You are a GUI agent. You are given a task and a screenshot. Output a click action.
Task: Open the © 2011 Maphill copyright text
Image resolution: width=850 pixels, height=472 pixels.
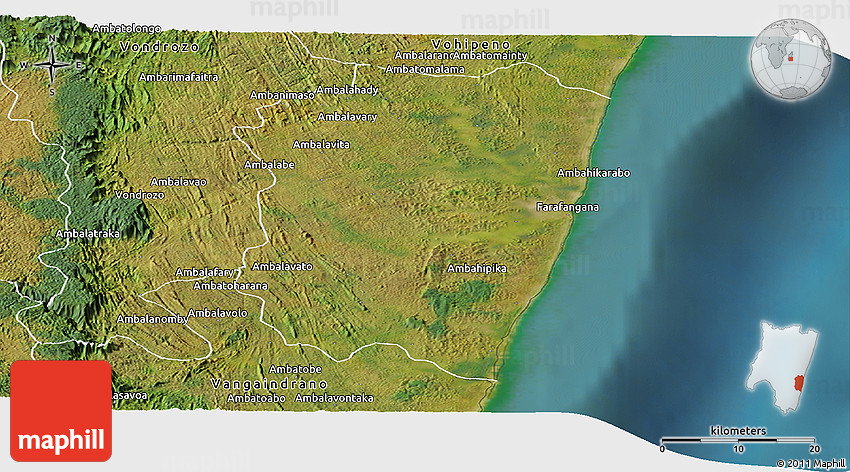[x=811, y=463]
